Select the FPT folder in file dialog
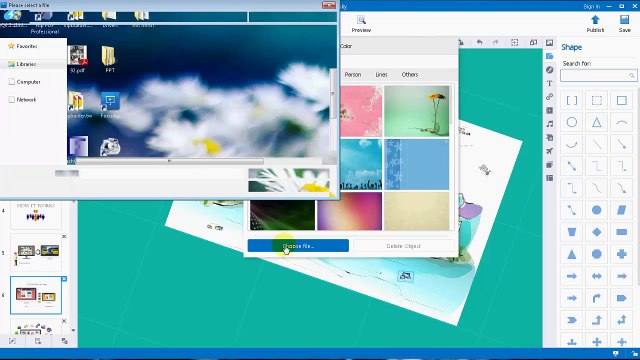 [109, 59]
